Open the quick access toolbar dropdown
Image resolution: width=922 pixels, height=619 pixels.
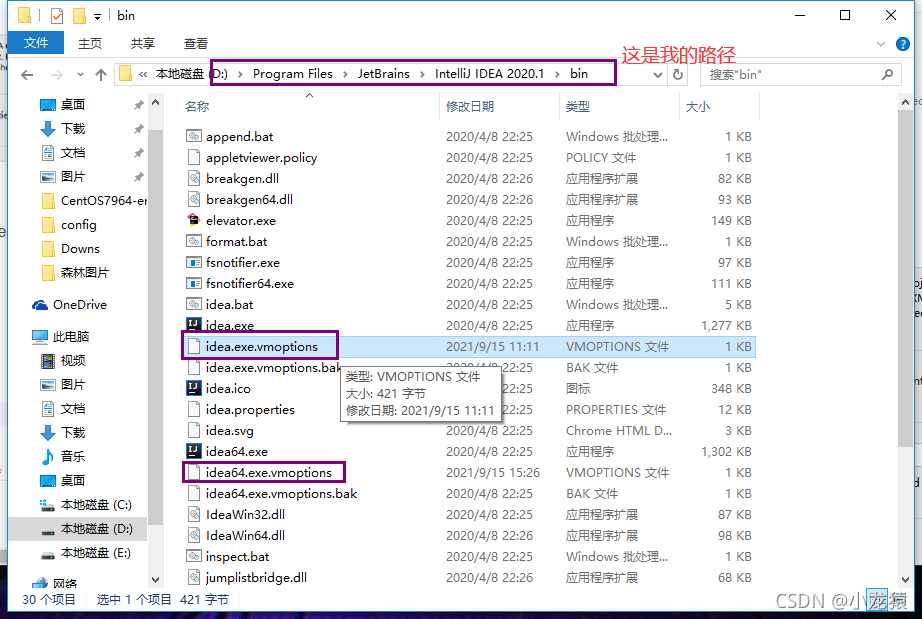98,16
